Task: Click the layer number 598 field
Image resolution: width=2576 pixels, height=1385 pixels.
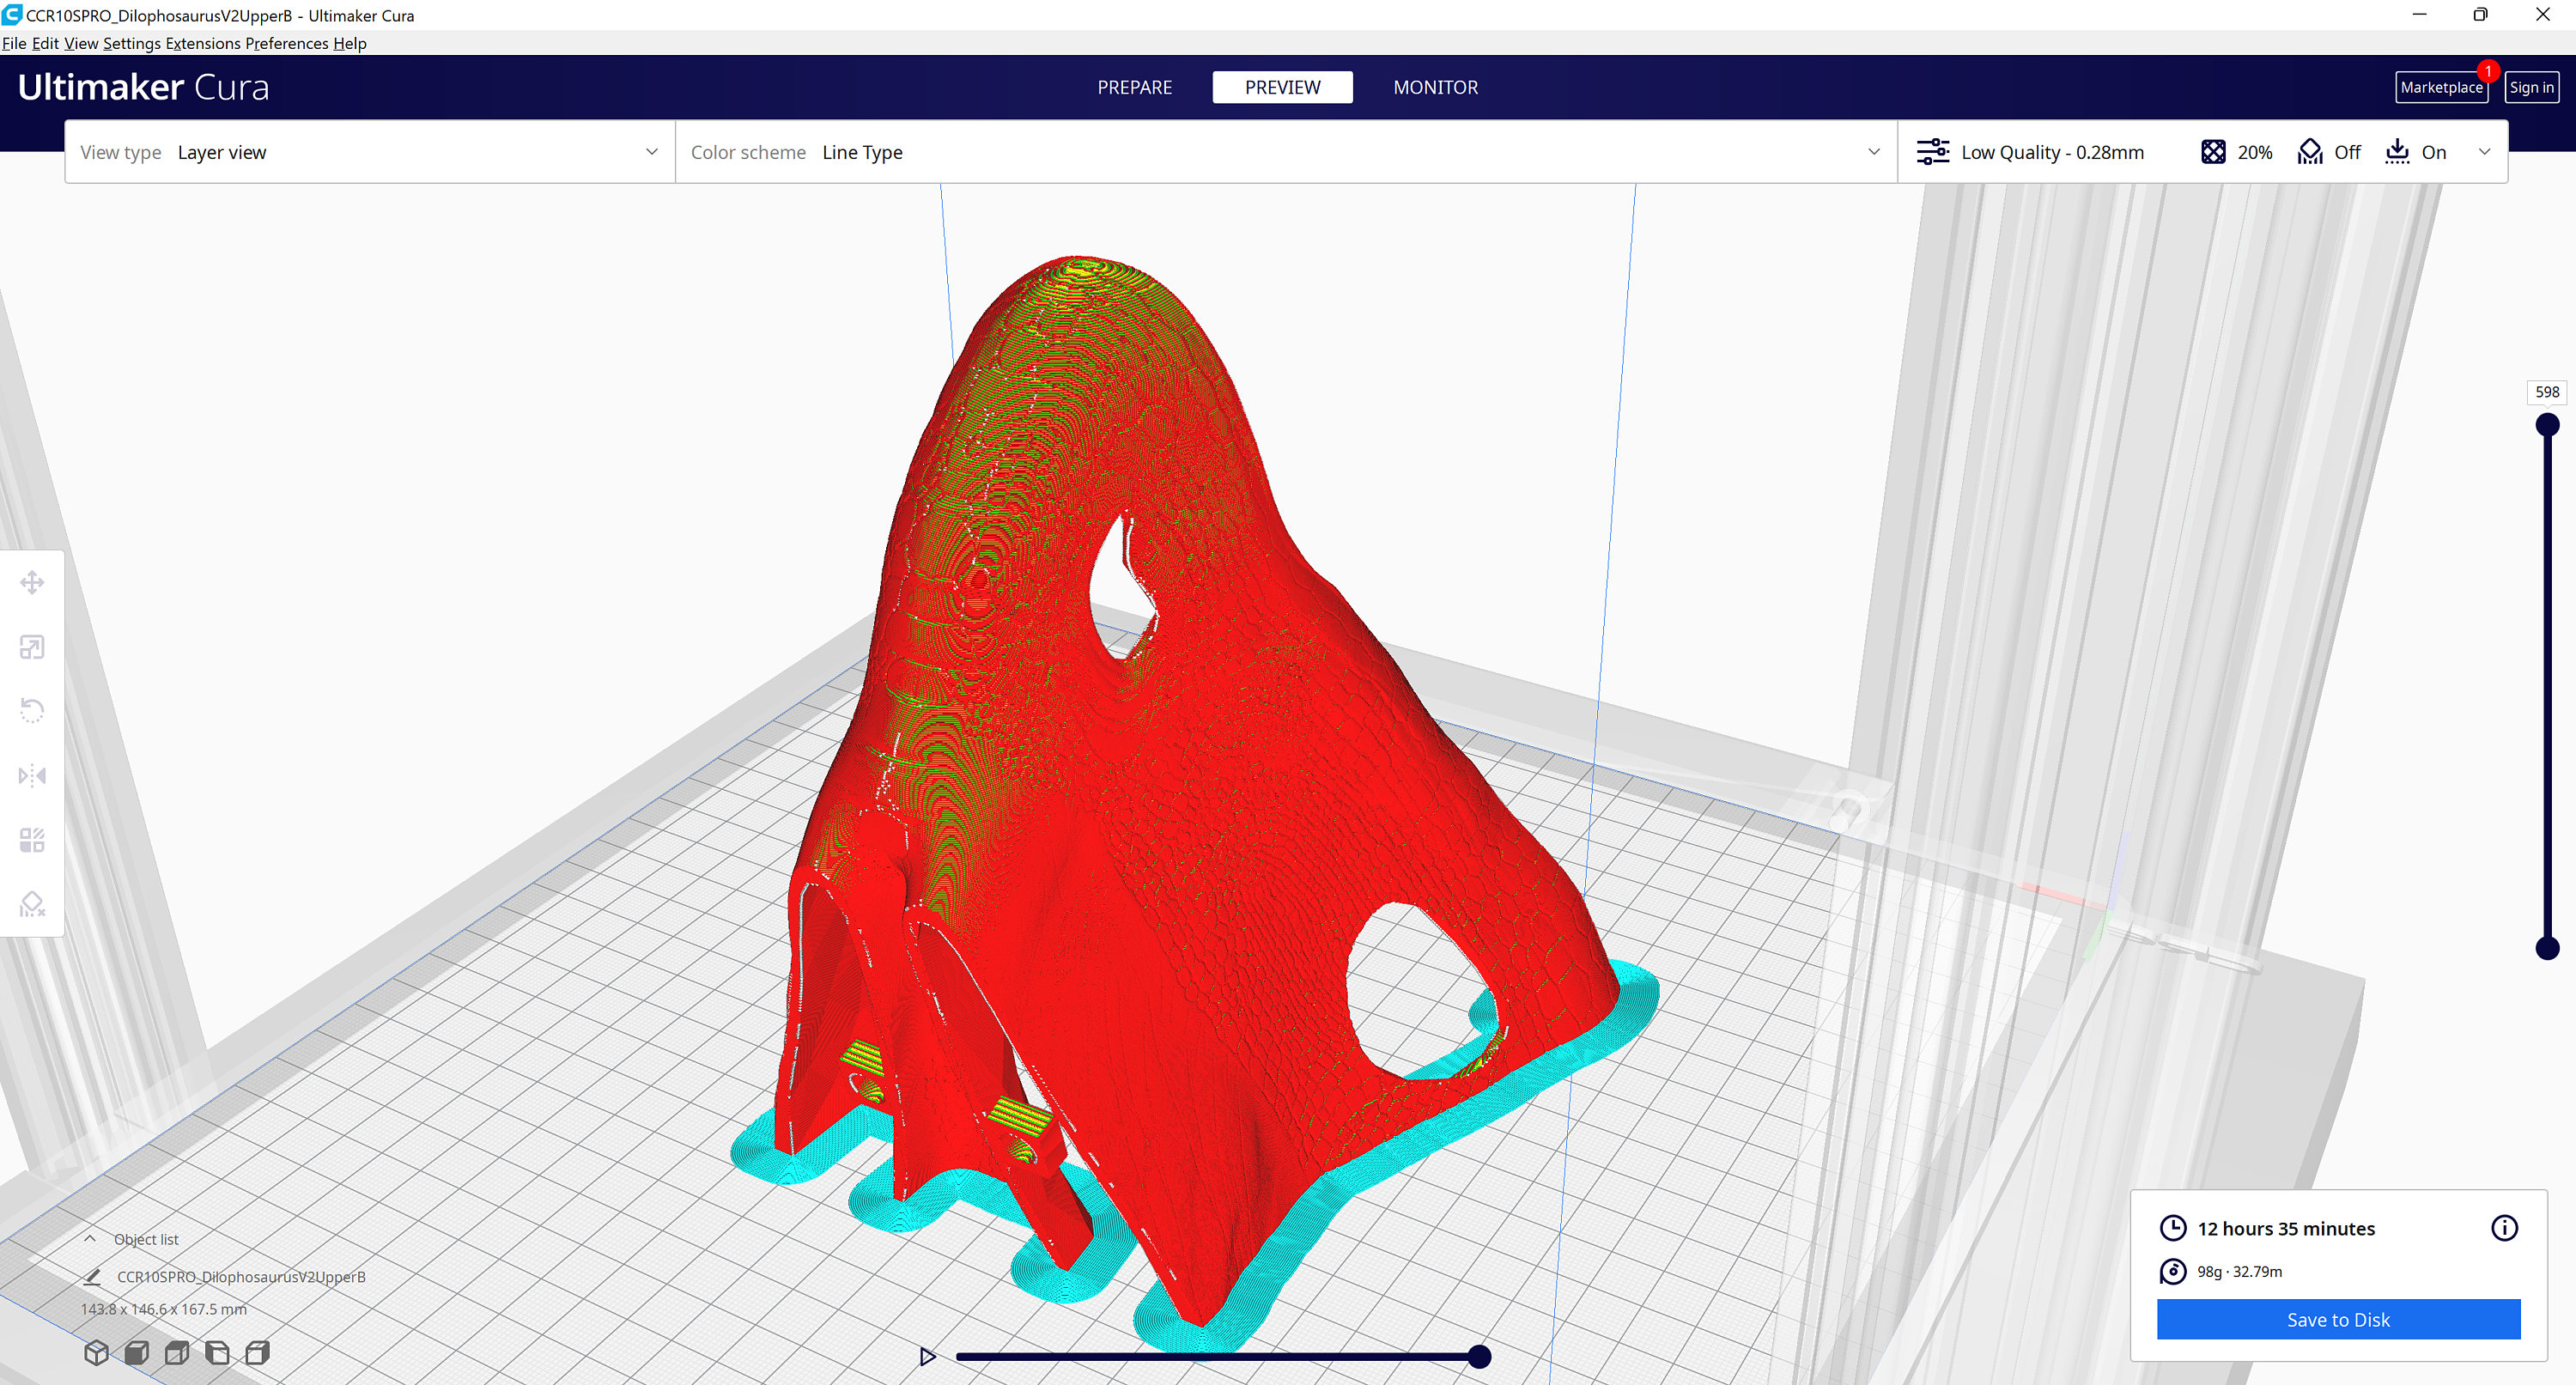Action: tap(2547, 392)
